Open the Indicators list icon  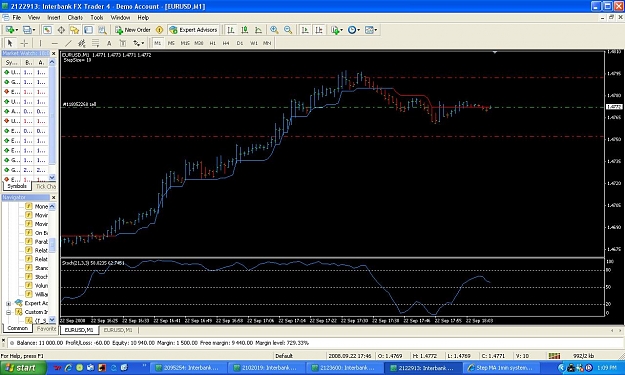335,30
